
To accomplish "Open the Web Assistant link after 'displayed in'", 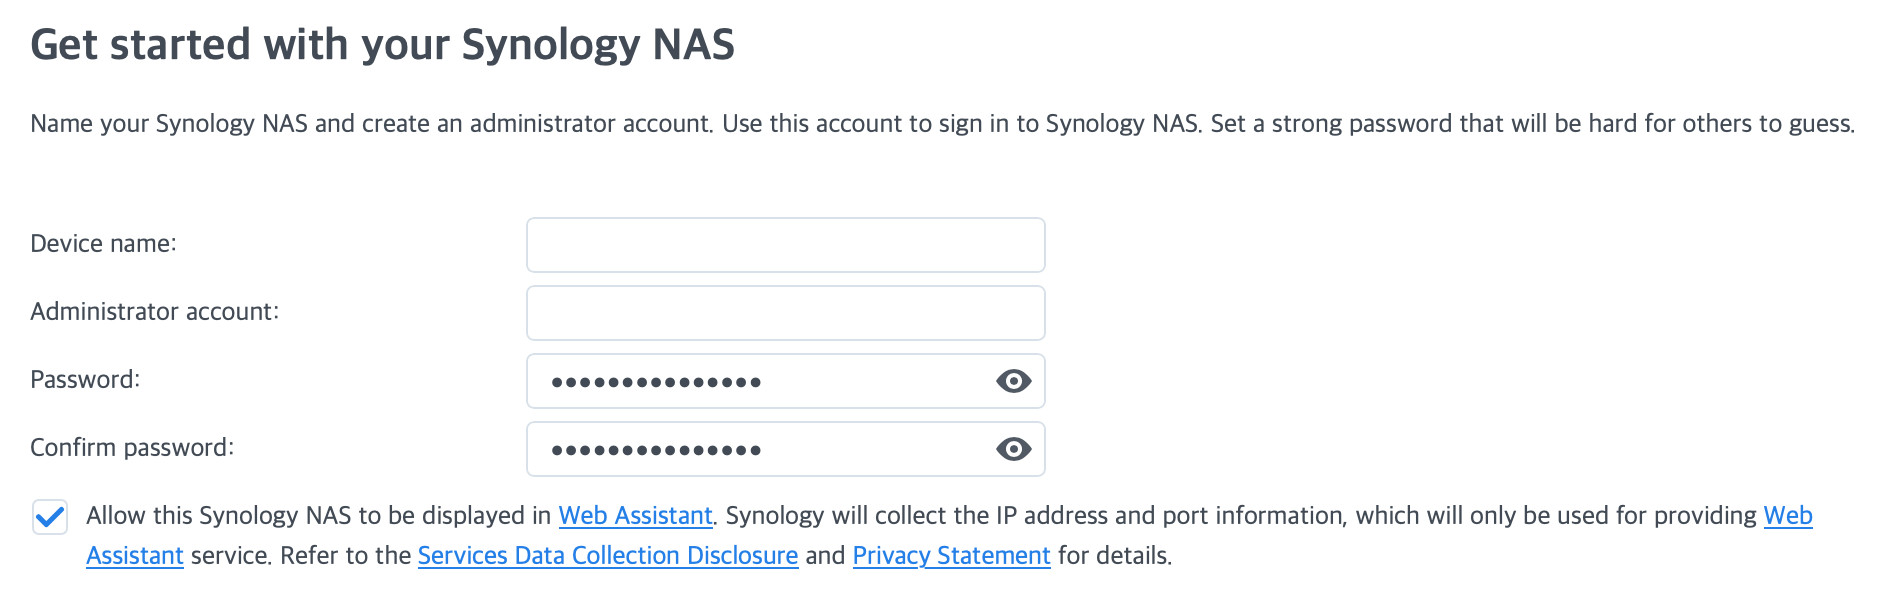I will pos(635,516).
